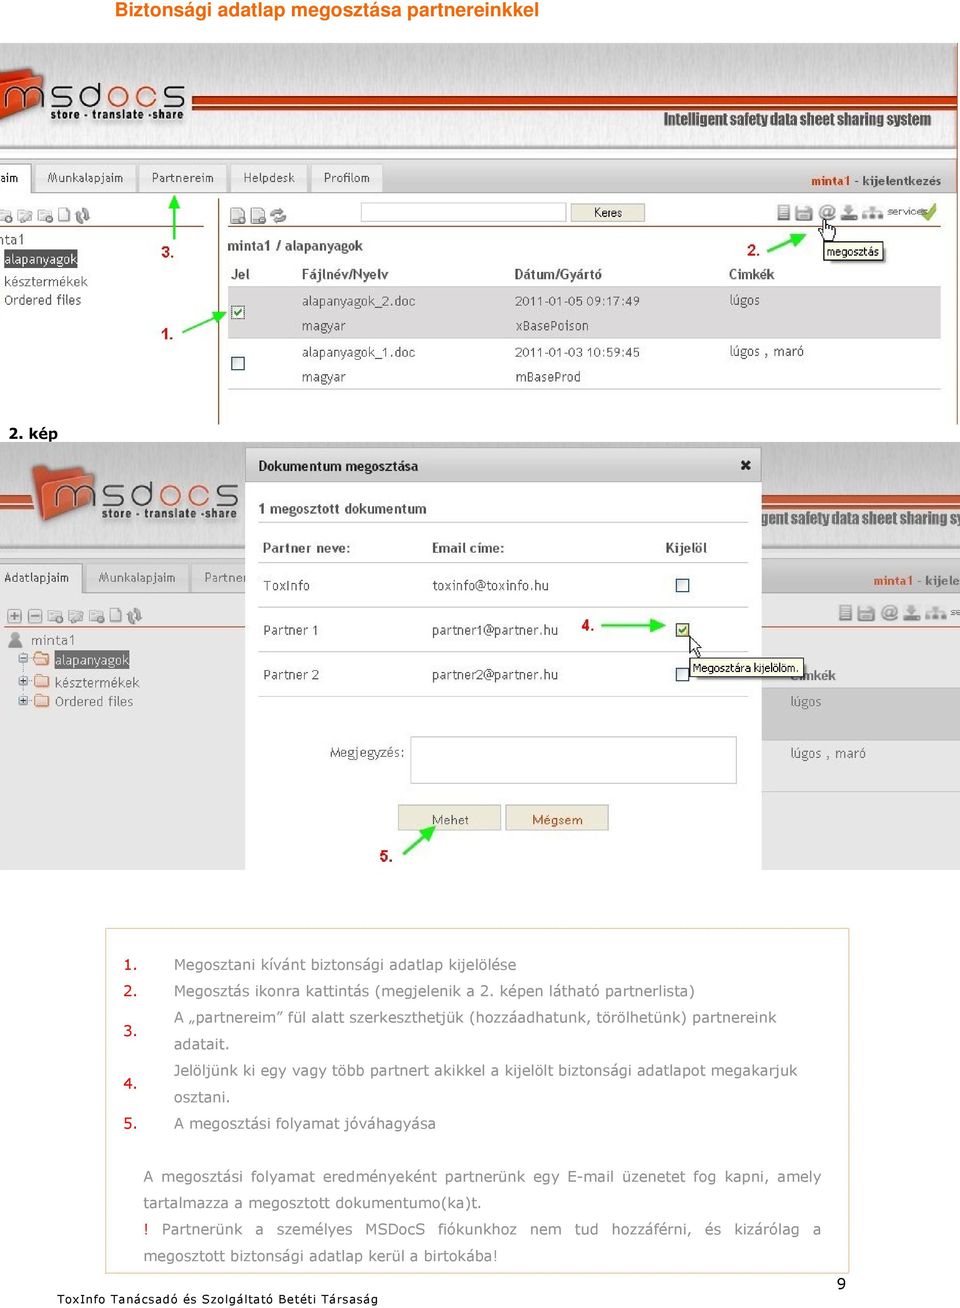Screen dimensions: 960x1308
Task: Expand the késztermékek folder in lower tree
Action: (x=23, y=681)
